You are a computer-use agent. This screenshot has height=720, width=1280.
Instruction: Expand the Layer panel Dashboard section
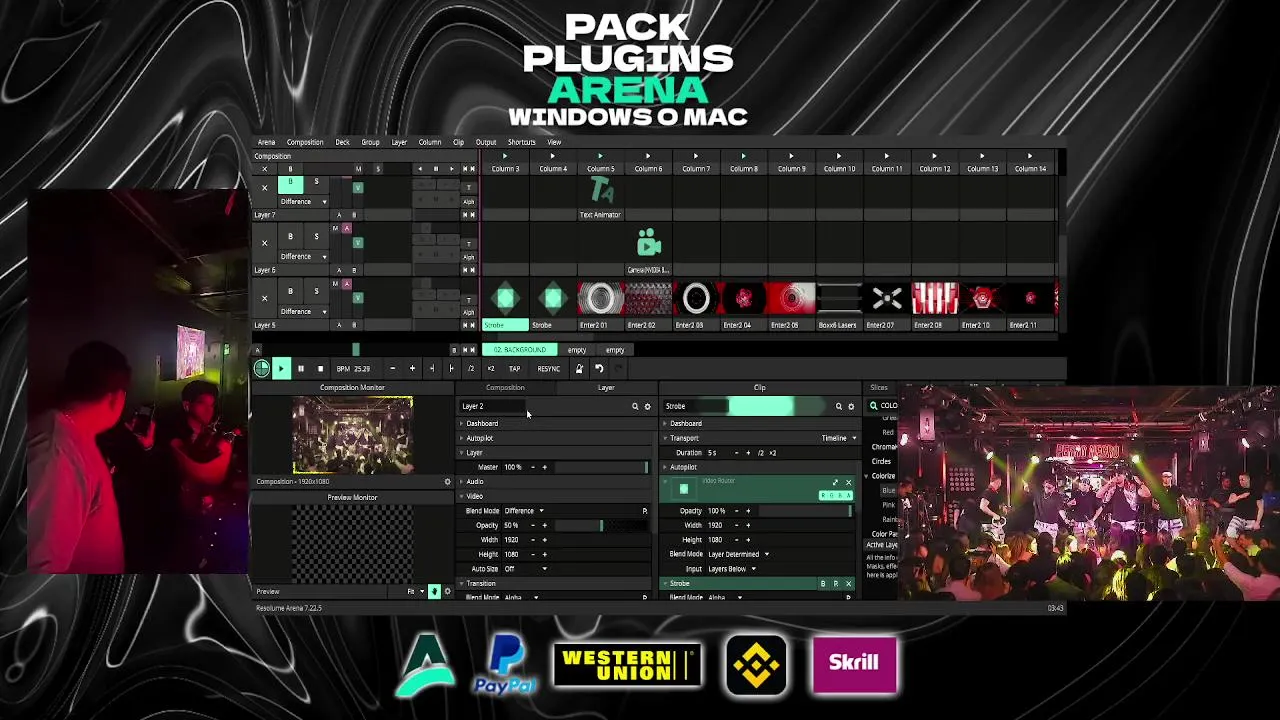[480, 423]
